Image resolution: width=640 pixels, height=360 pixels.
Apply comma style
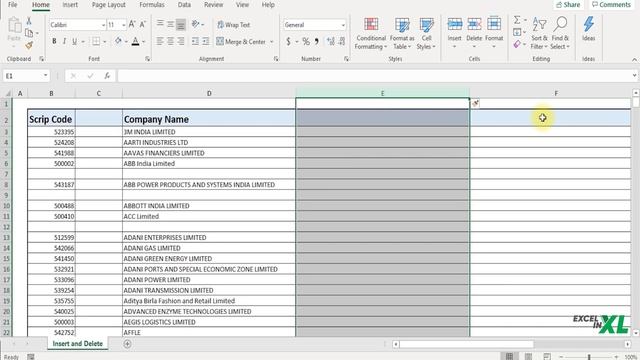tap(316, 41)
